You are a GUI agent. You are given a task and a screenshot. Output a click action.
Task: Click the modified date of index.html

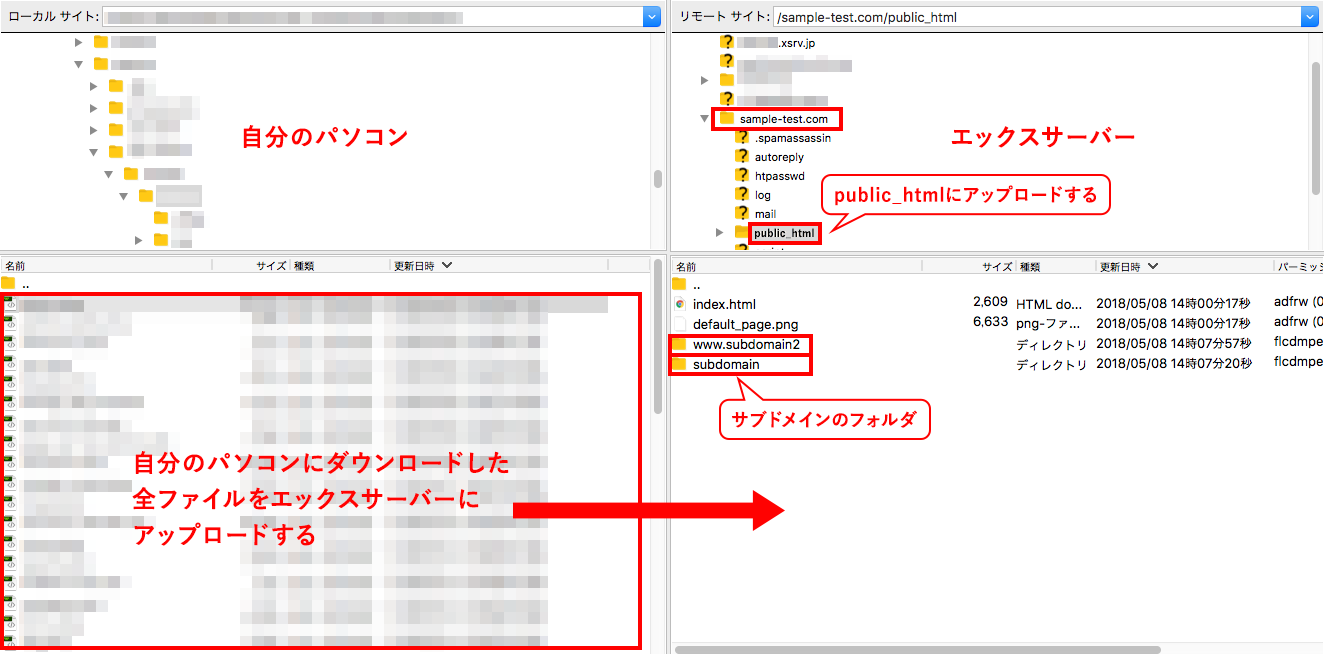(x=1174, y=304)
